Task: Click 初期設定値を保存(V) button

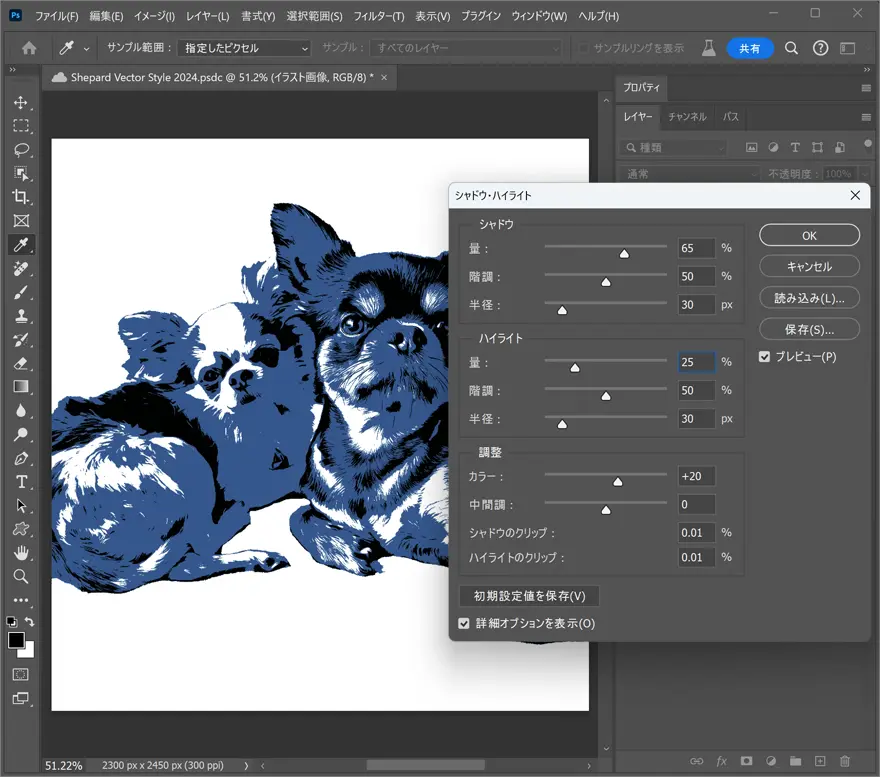Action: coord(529,596)
